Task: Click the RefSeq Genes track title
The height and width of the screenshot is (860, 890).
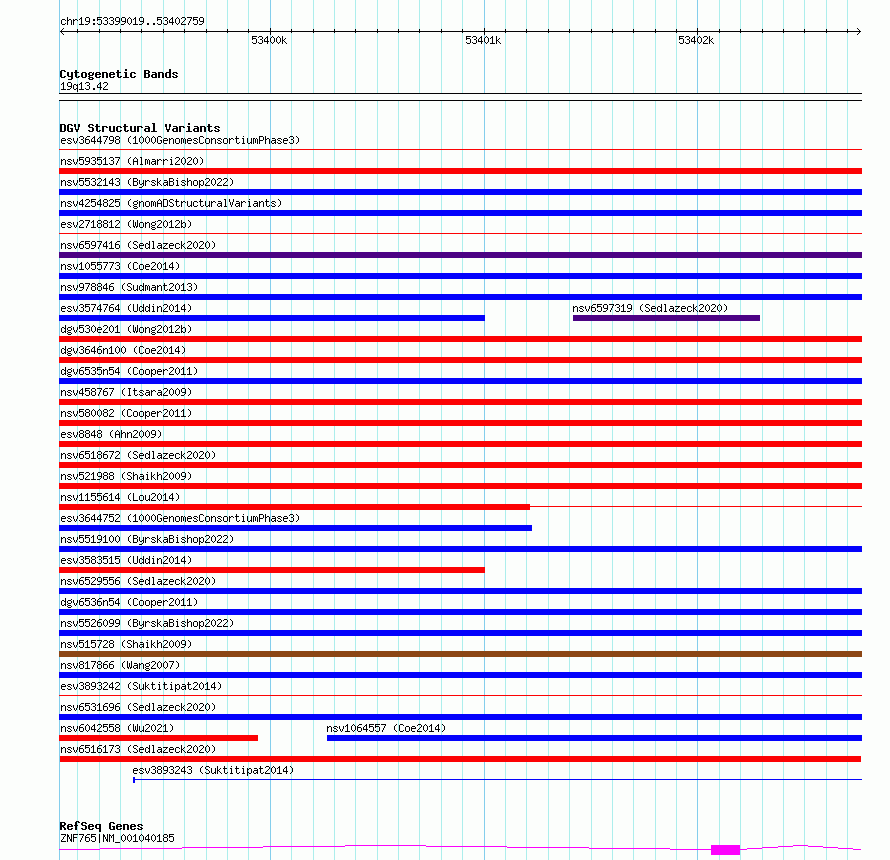Action: [101, 827]
